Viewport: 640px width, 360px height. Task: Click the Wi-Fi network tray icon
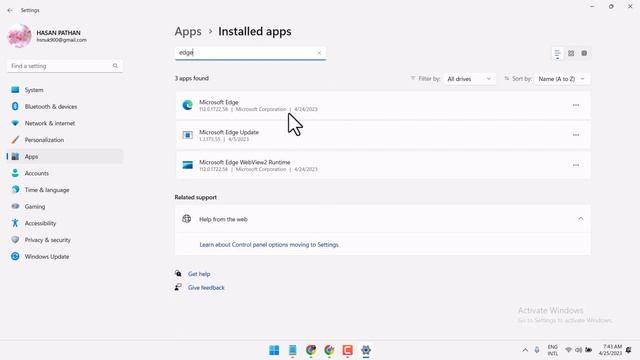568,350
